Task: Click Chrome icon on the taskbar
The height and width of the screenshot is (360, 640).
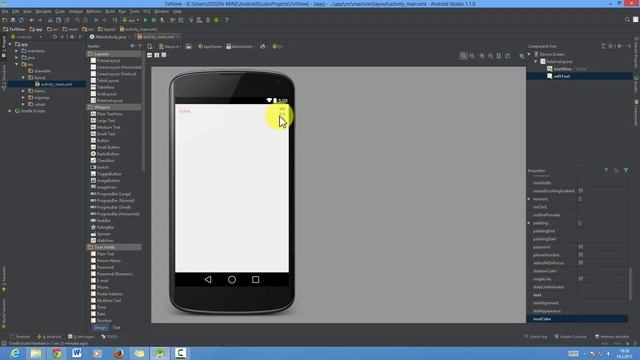Action: click(x=57, y=353)
